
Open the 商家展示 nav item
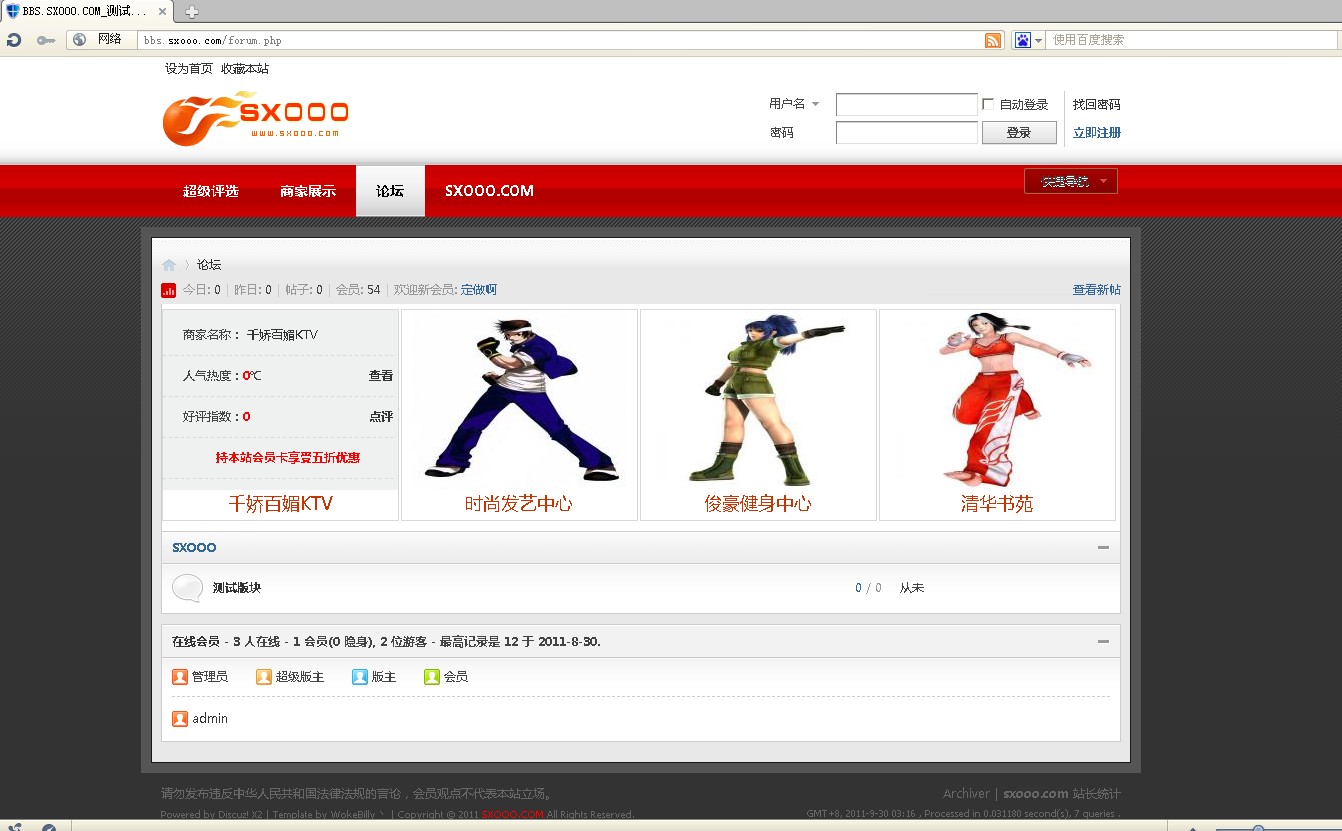[x=308, y=191]
